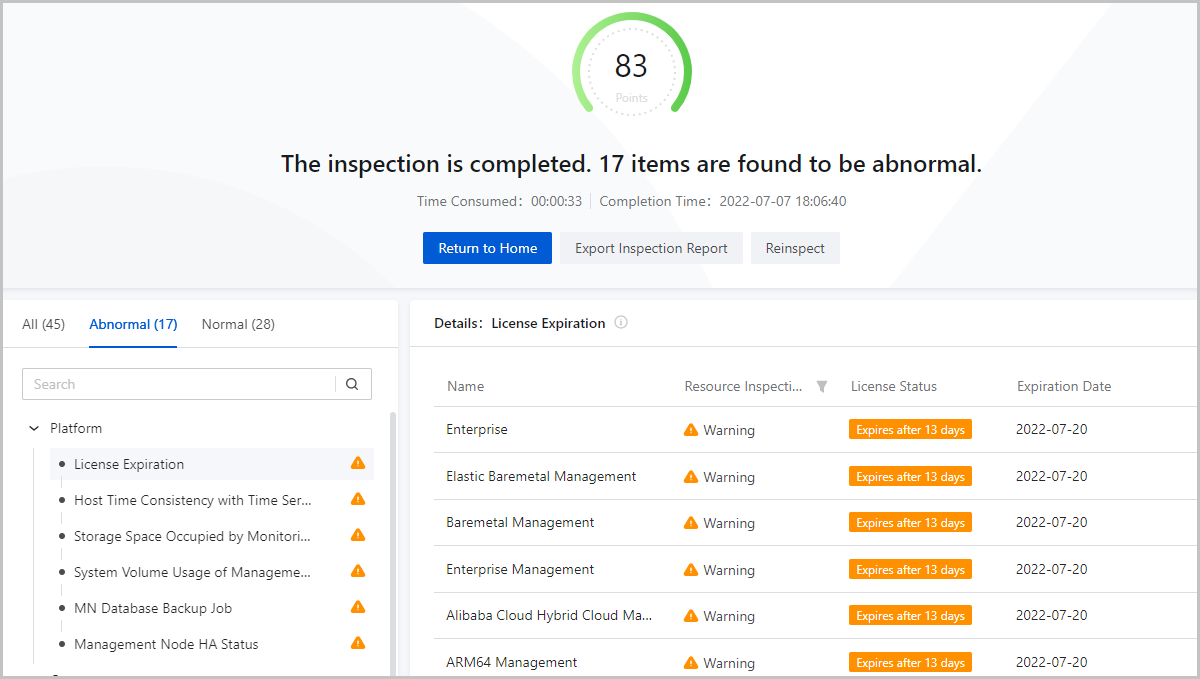Click the info icon beside License Expiration details

621,323
